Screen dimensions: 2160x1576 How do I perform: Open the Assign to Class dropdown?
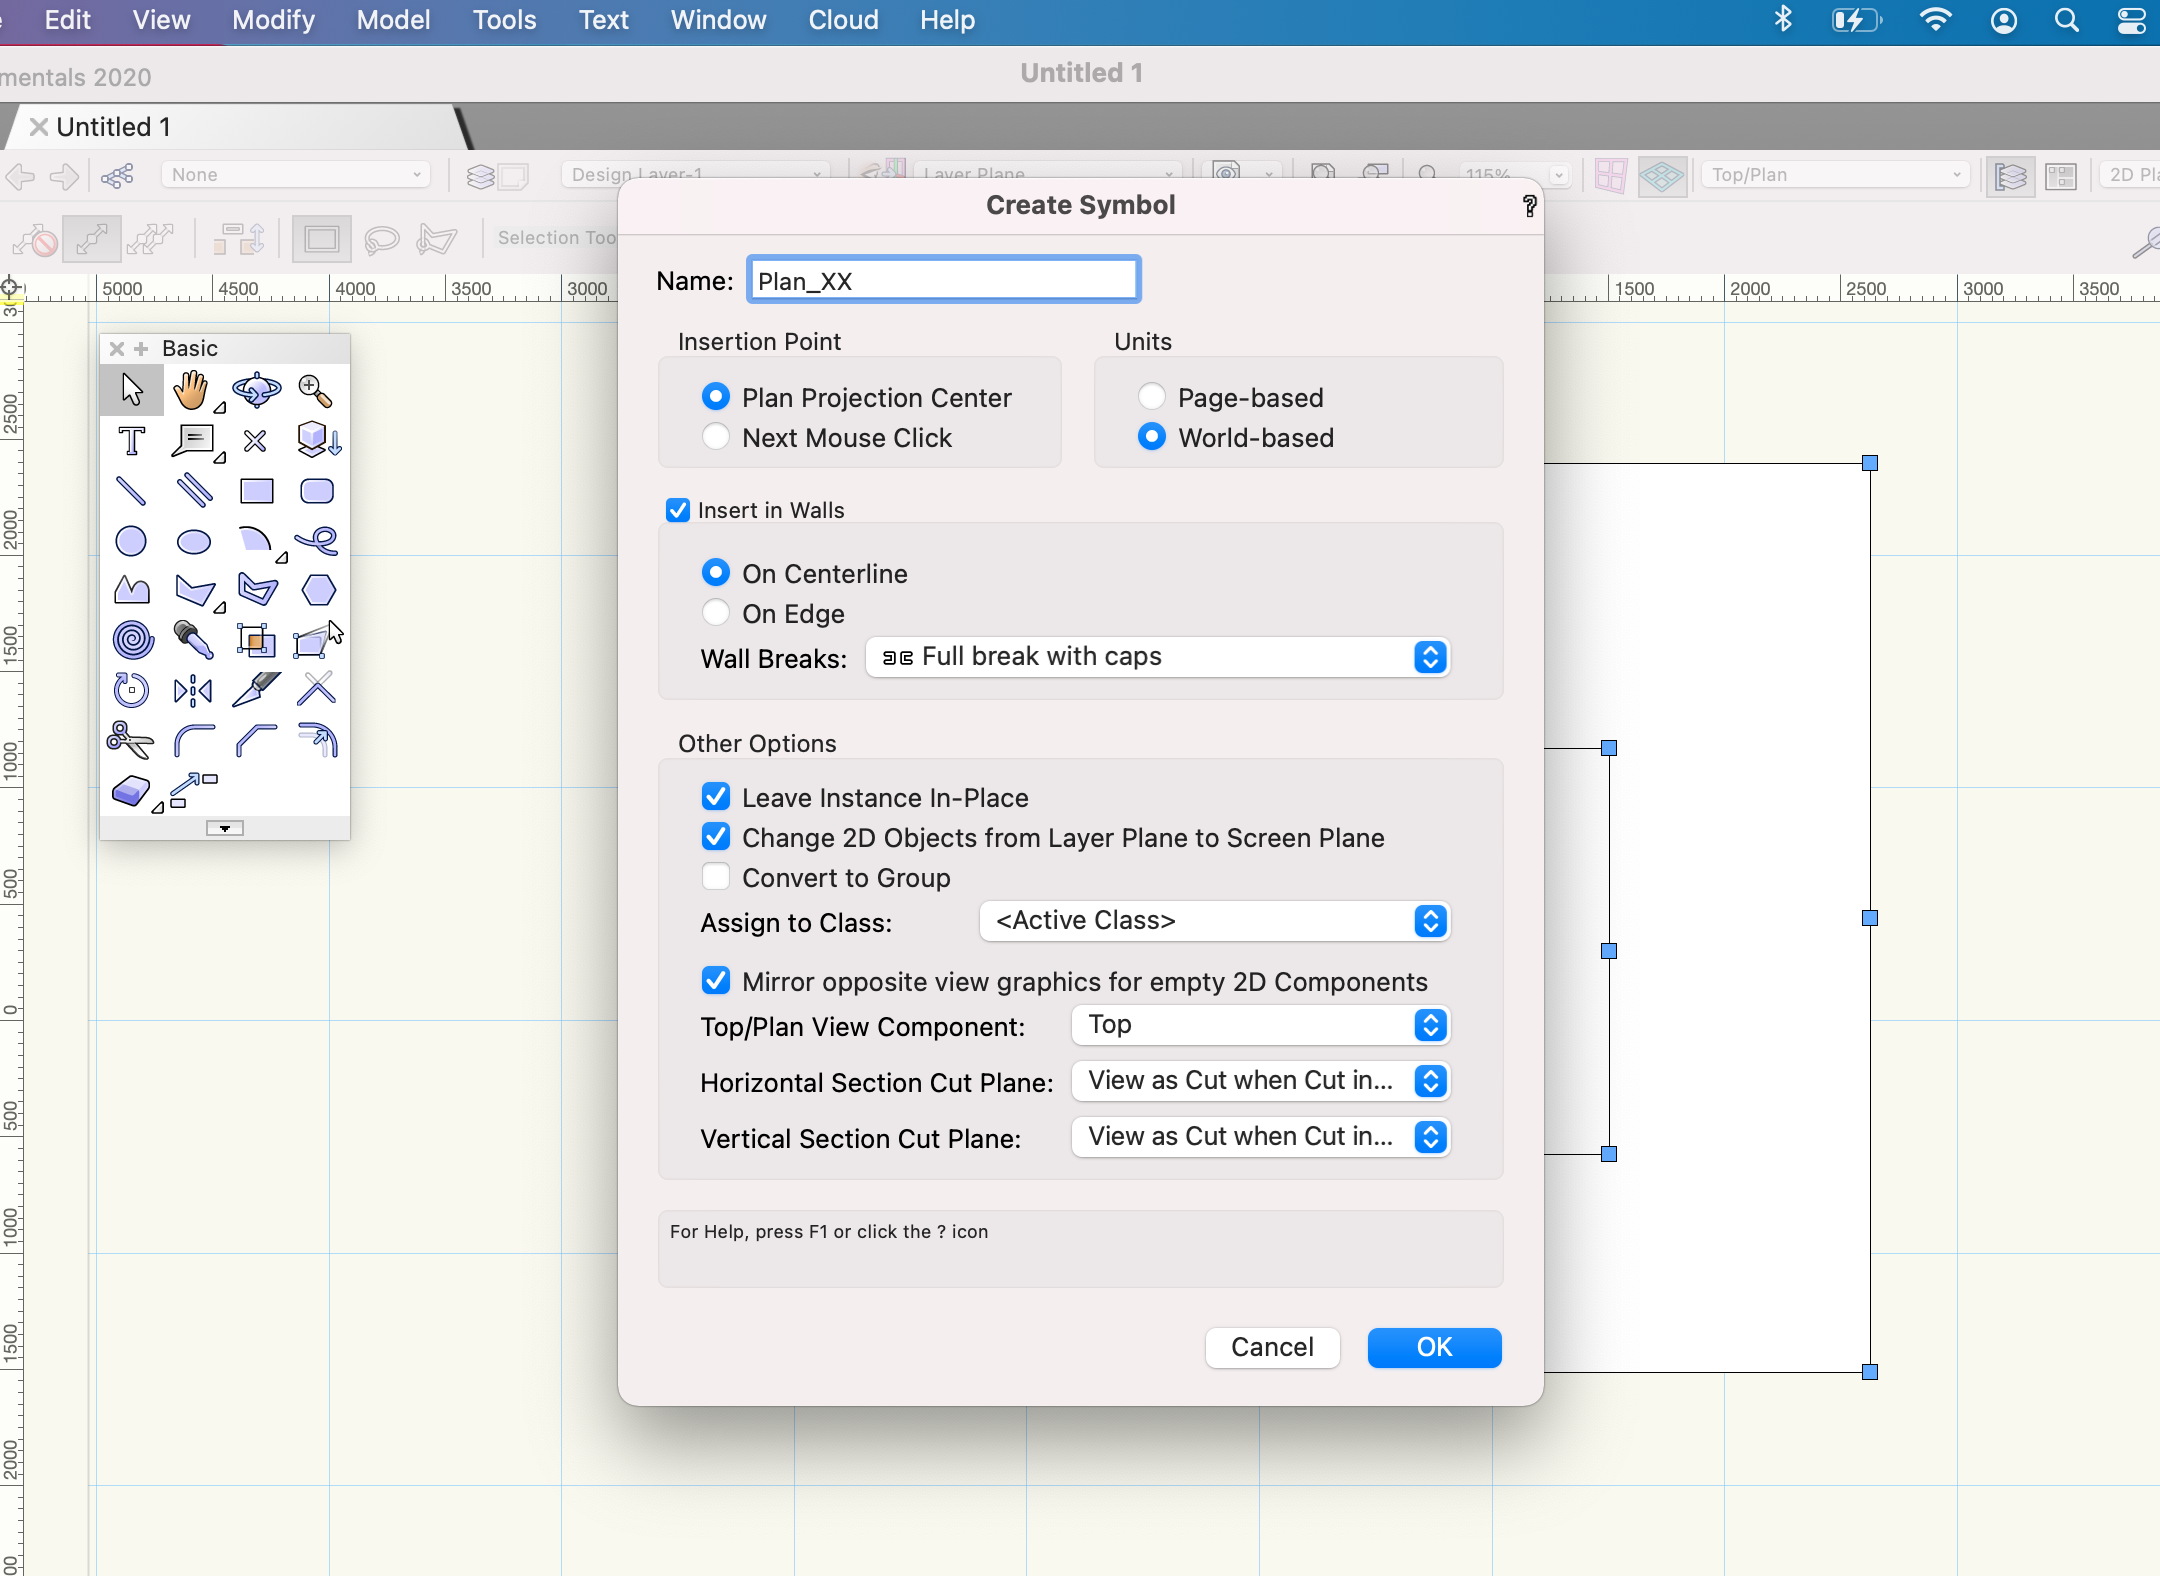click(1214, 921)
